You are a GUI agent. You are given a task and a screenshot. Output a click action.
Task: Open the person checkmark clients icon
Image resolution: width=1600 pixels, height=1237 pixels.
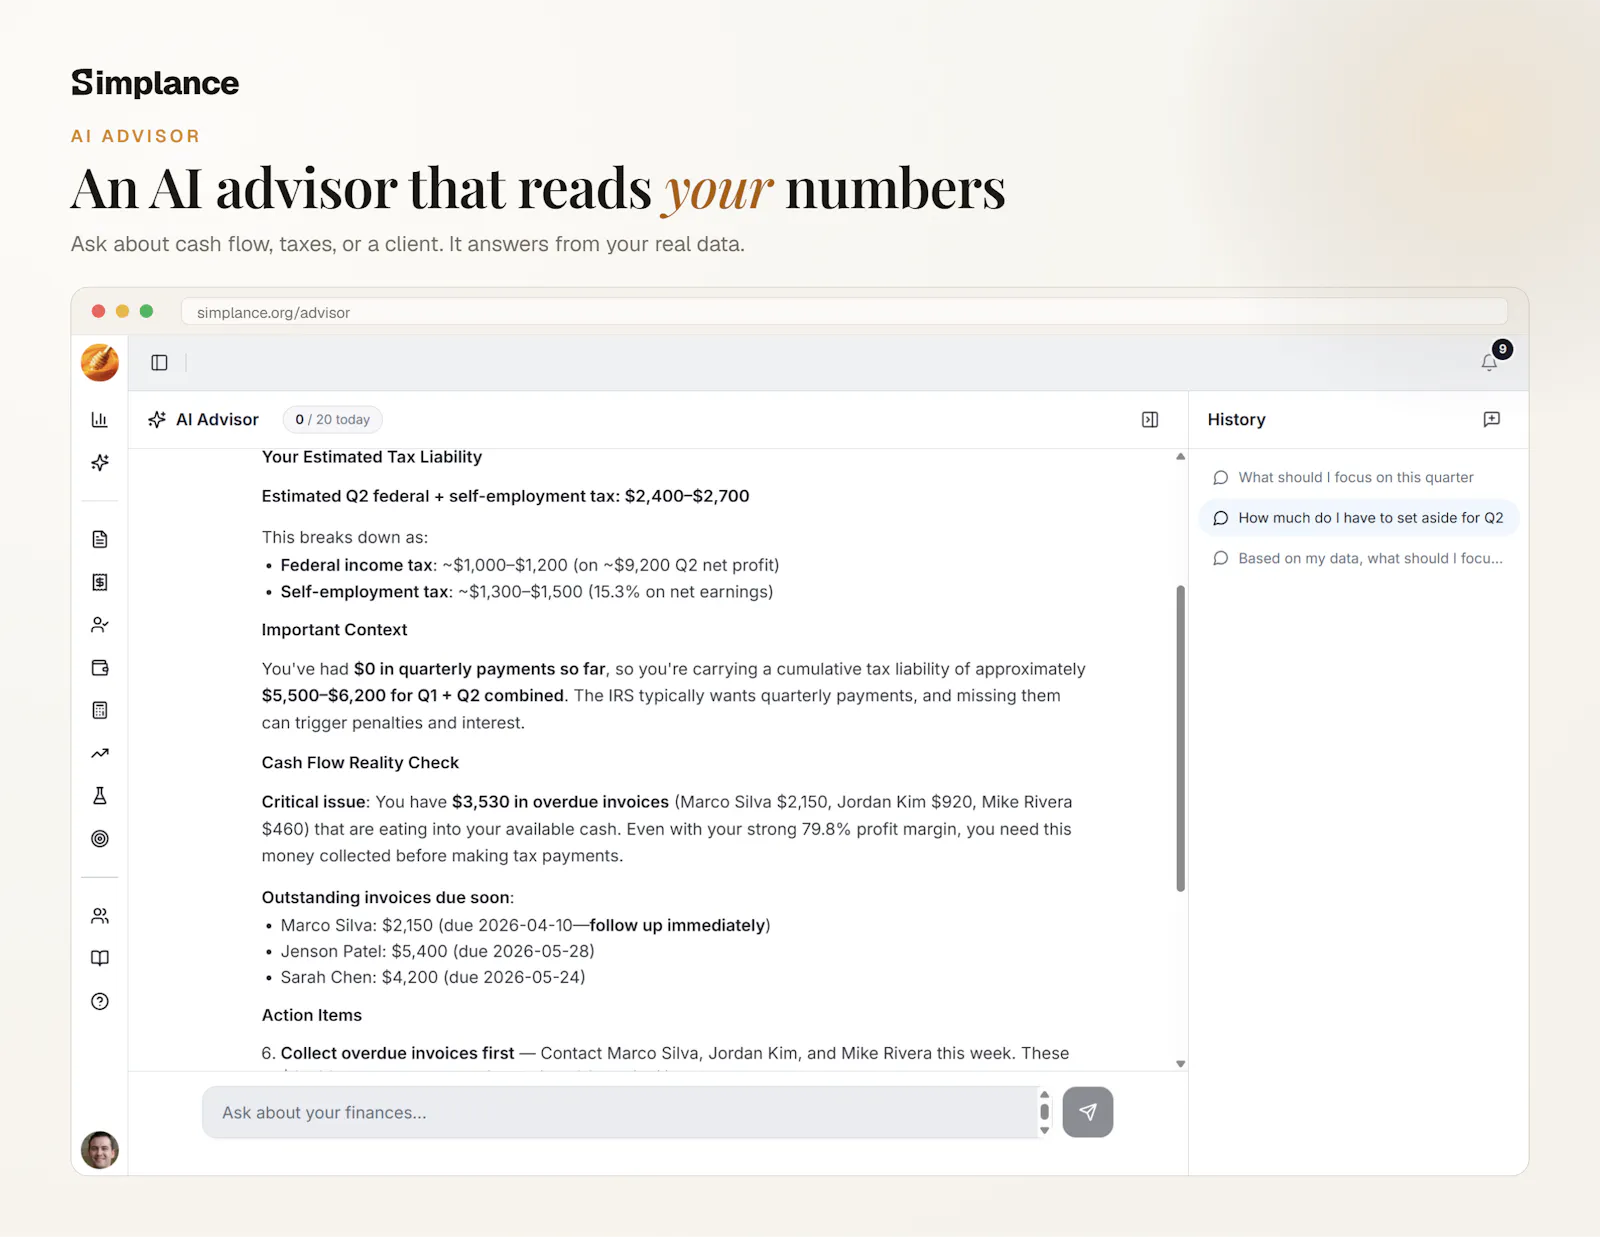pyautogui.click(x=100, y=625)
